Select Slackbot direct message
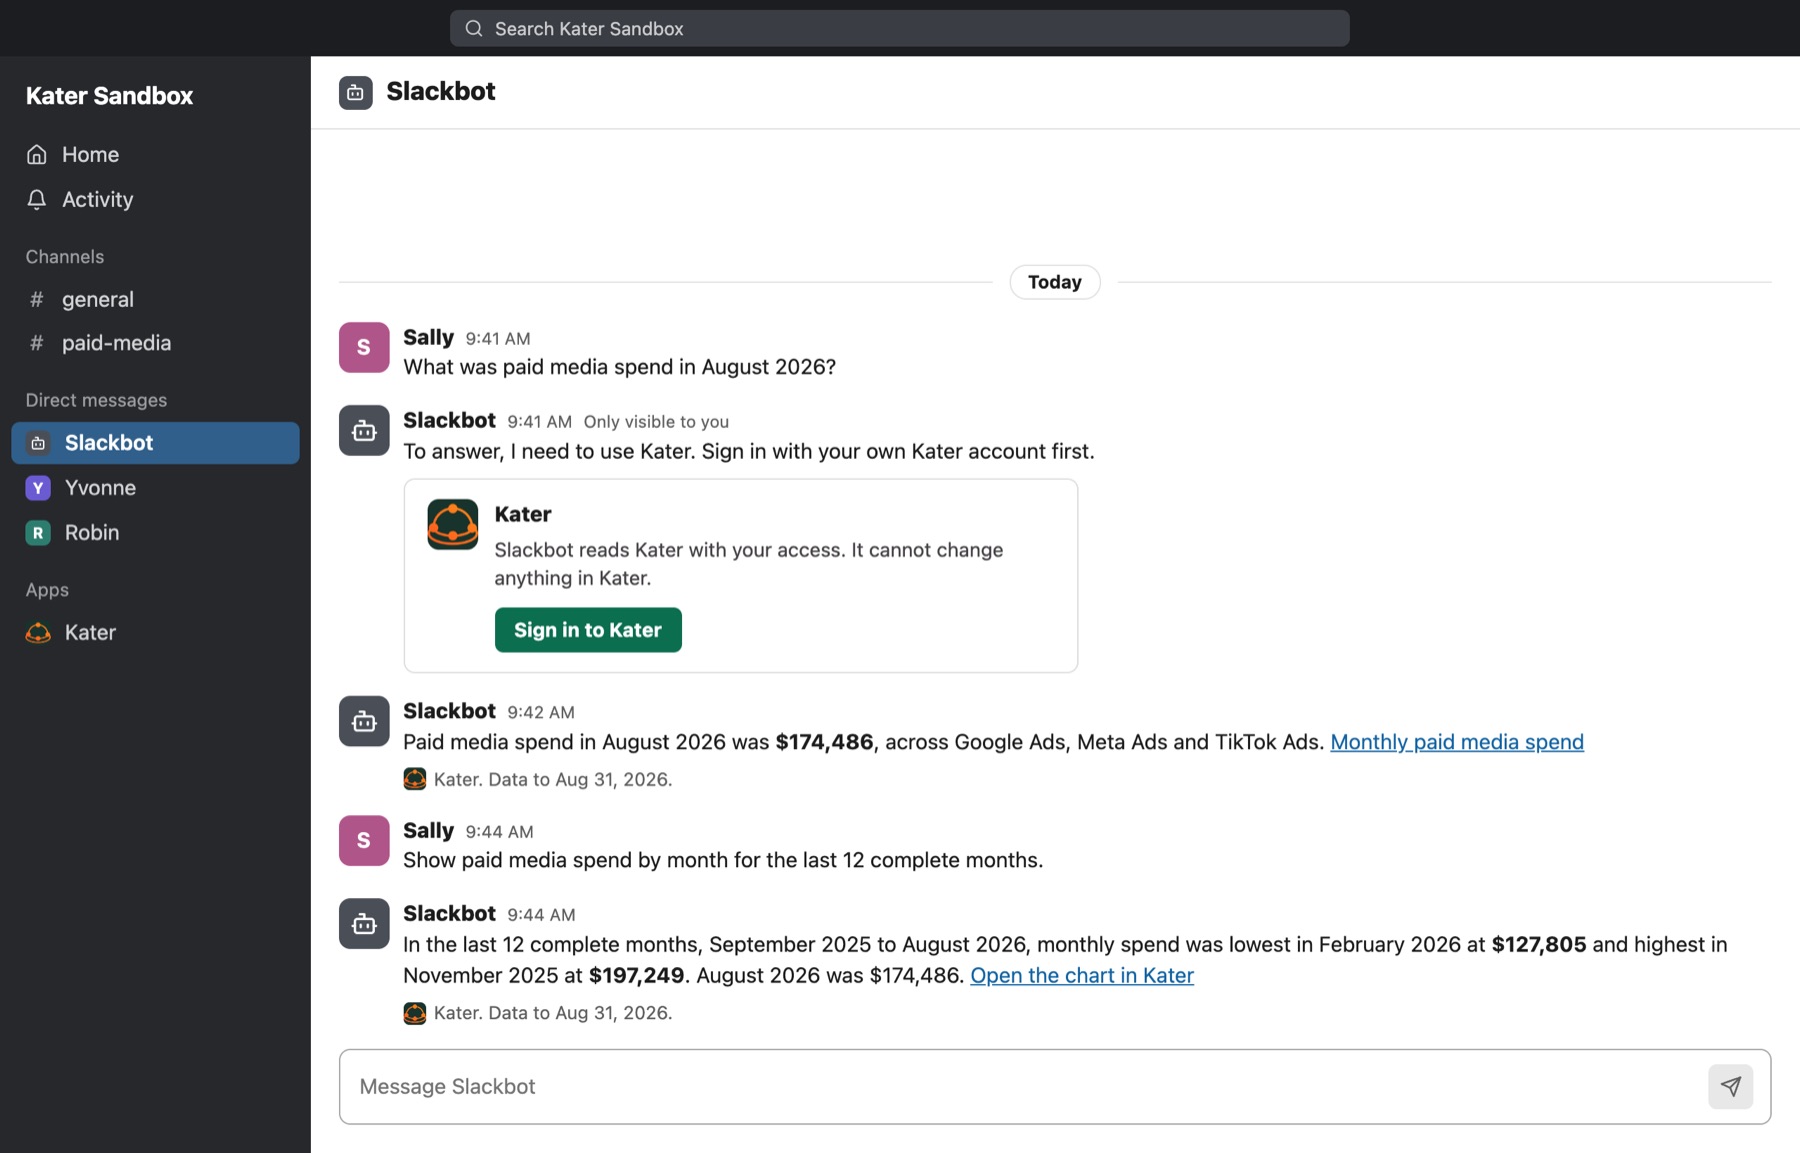 tap(155, 443)
